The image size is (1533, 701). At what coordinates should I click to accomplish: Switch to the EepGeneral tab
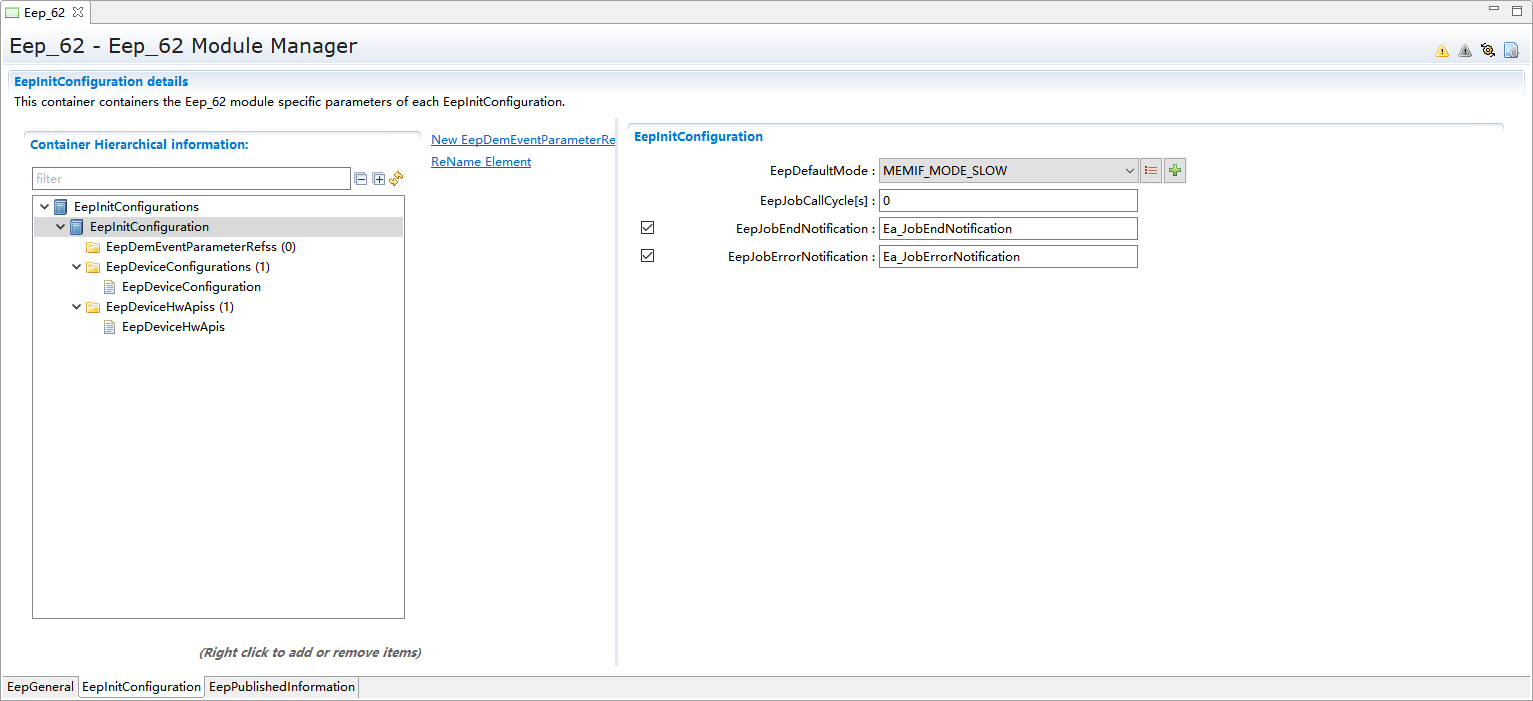pyautogui.click(x=40, y=687)
